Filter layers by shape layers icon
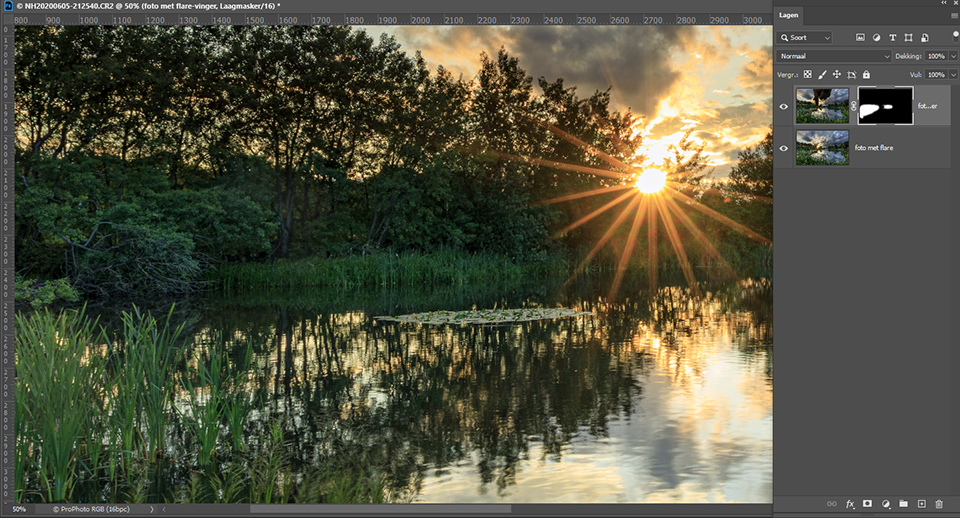960x518 pixels. (909, 37)
